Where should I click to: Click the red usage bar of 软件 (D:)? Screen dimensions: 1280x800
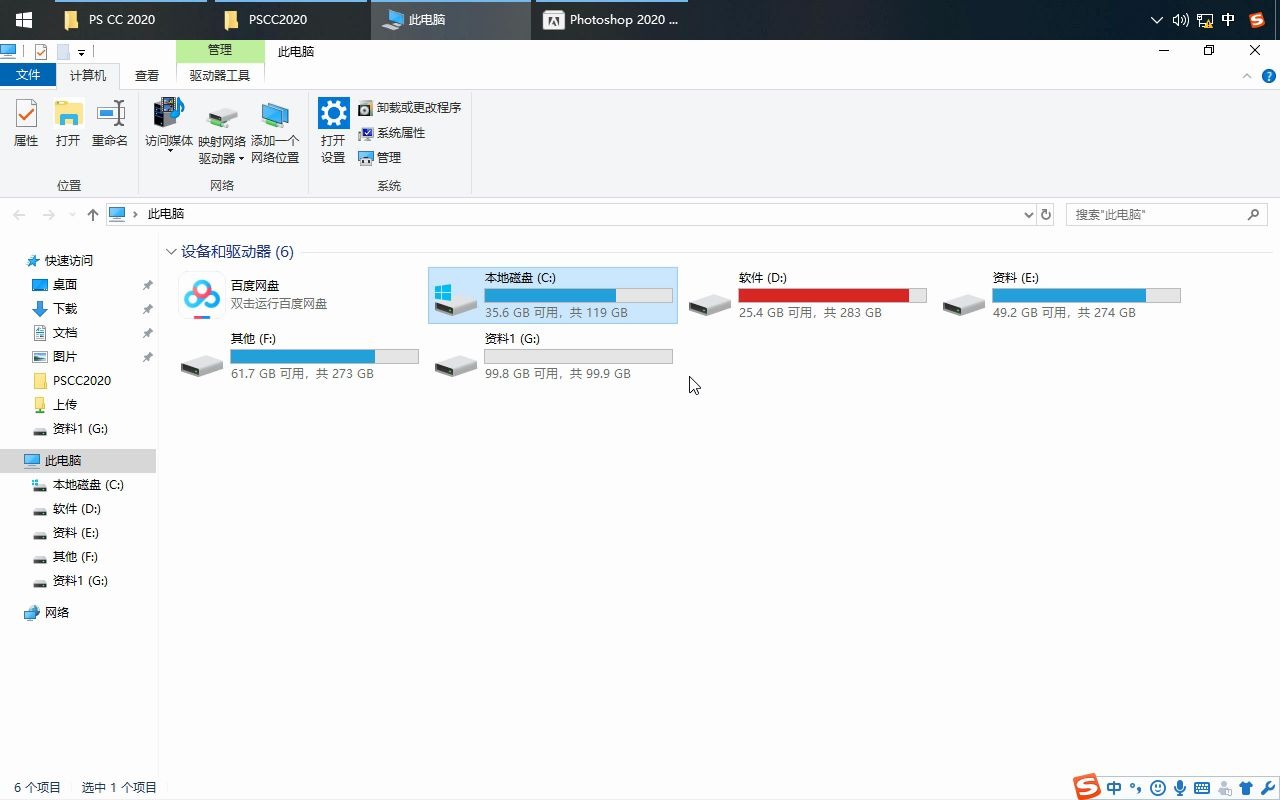point(832,295)
